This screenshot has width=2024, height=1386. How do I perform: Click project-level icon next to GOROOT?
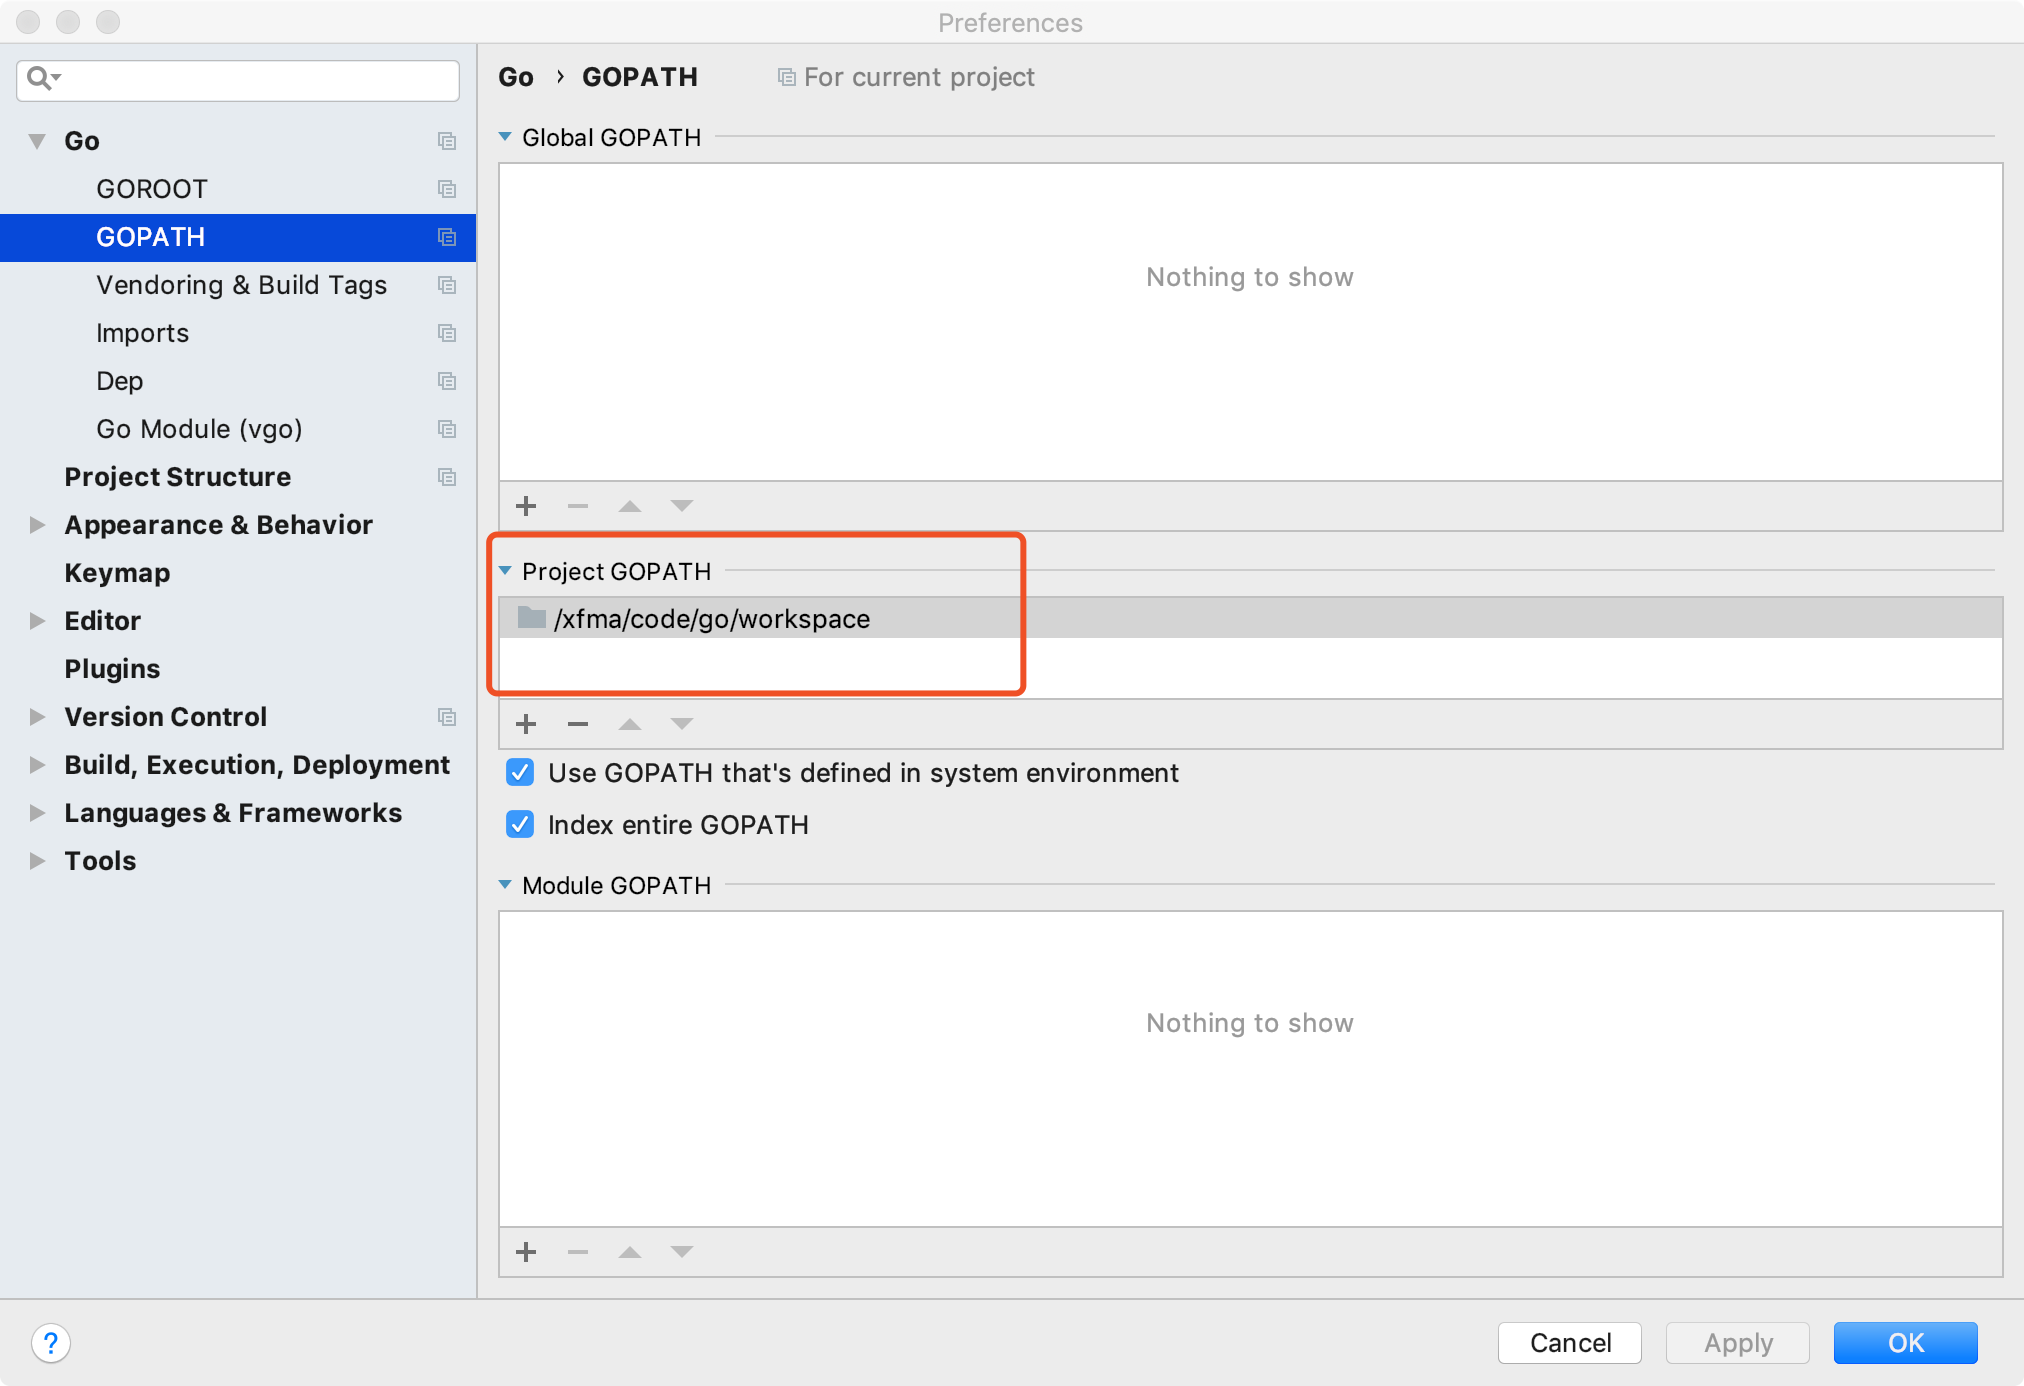[x=447, y=189]
